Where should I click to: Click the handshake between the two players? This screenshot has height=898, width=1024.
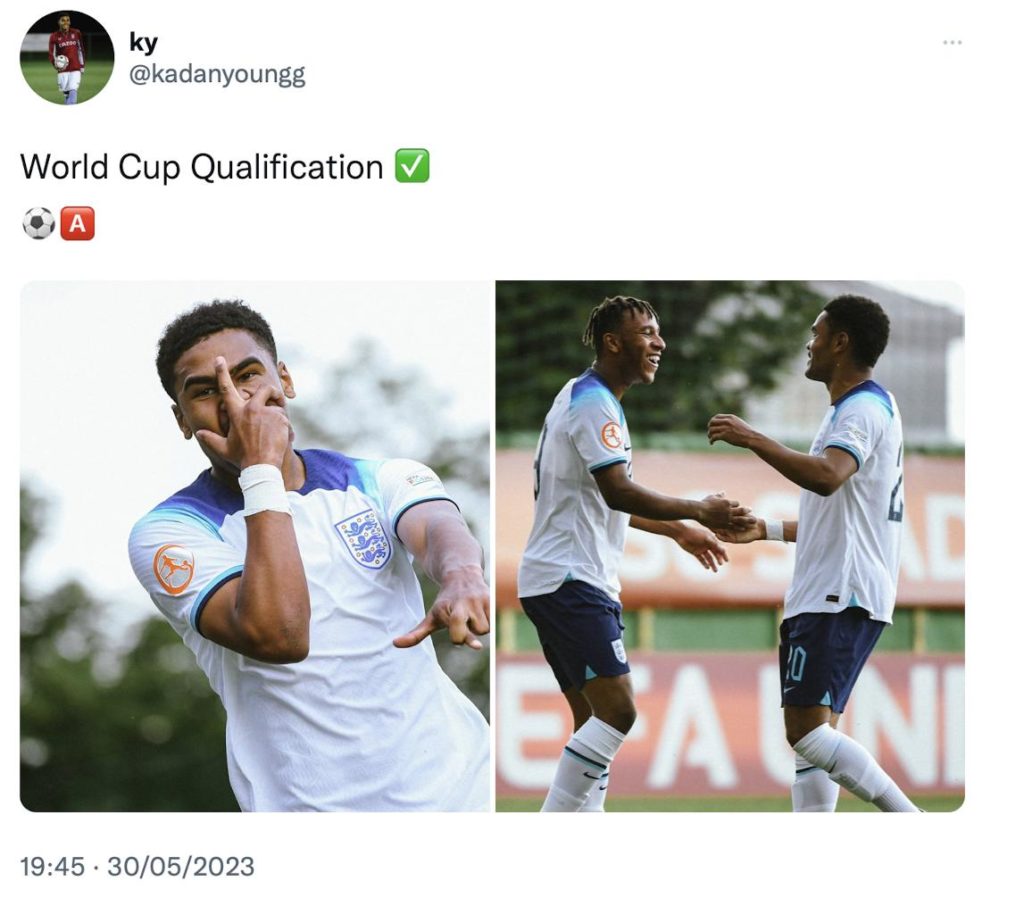[x=735, y=519]
